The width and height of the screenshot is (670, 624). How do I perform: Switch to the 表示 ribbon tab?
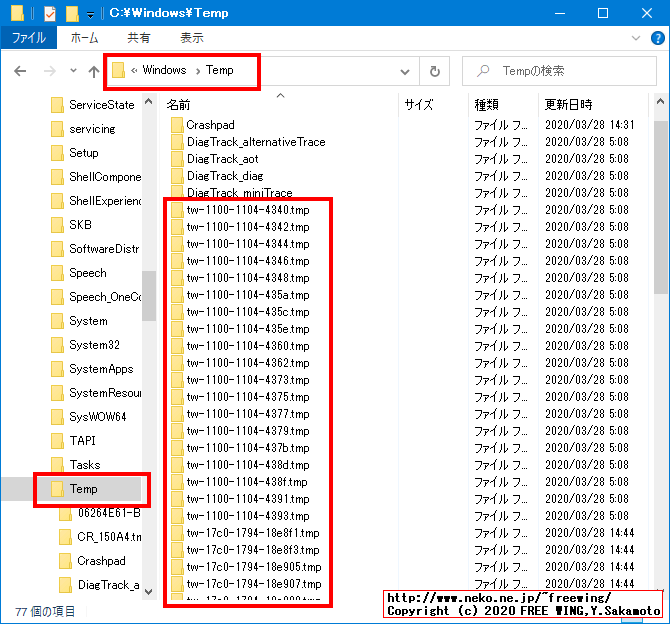191,38
